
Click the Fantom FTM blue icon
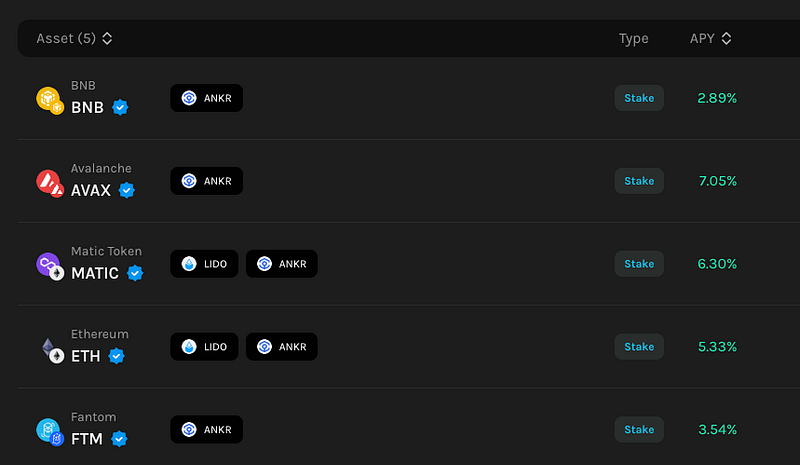click(49, 432)
